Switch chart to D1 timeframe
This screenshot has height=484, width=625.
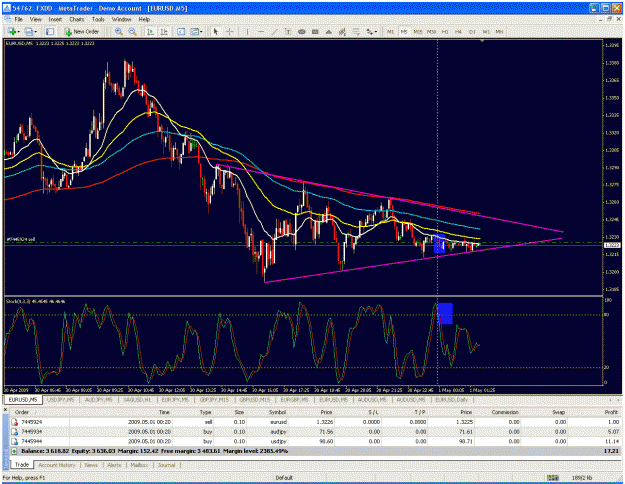[472, 31]
